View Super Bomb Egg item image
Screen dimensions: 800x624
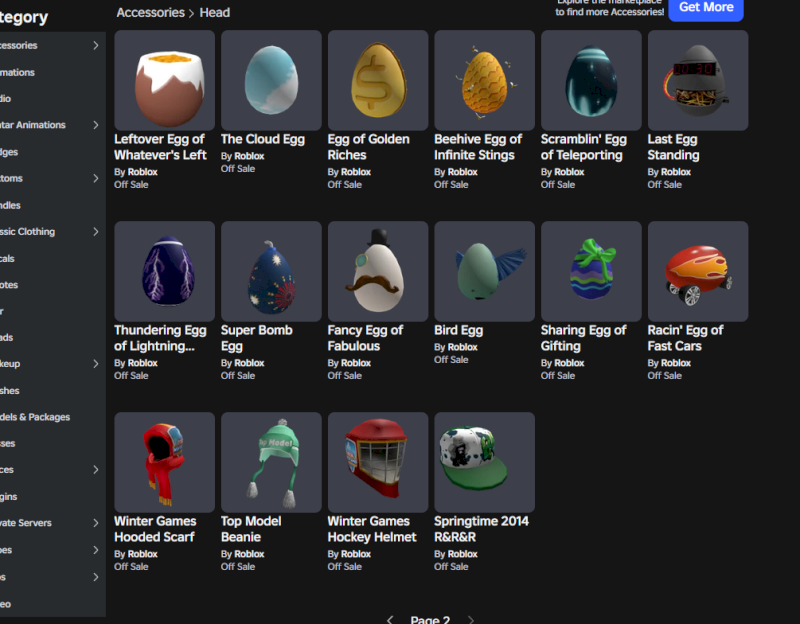271,271
